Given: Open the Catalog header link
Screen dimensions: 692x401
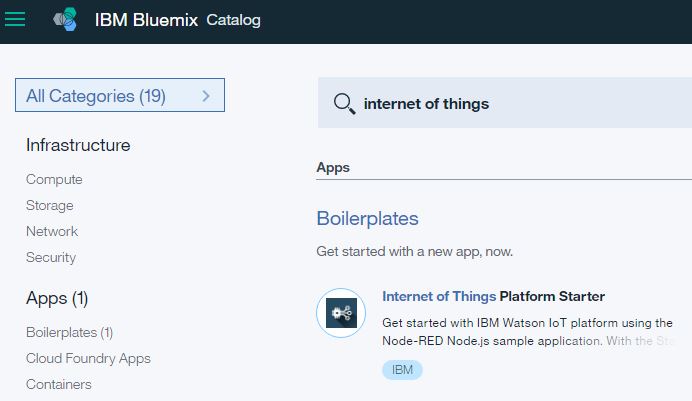Looking at the screenshot, I should (233, 20).
